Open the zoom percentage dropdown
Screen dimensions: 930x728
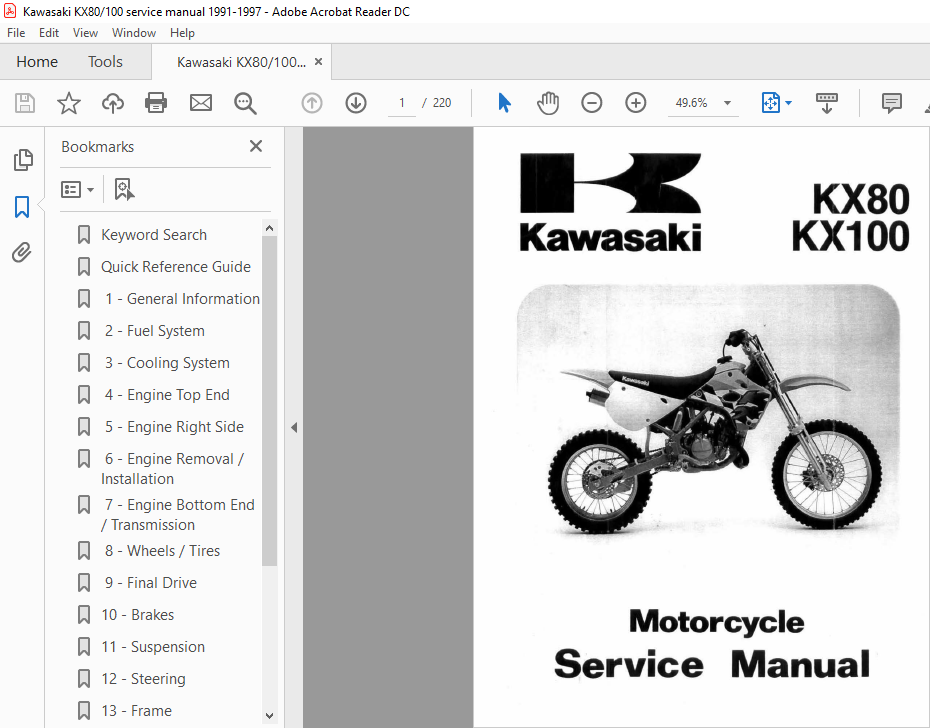click(x=727, y=103)
